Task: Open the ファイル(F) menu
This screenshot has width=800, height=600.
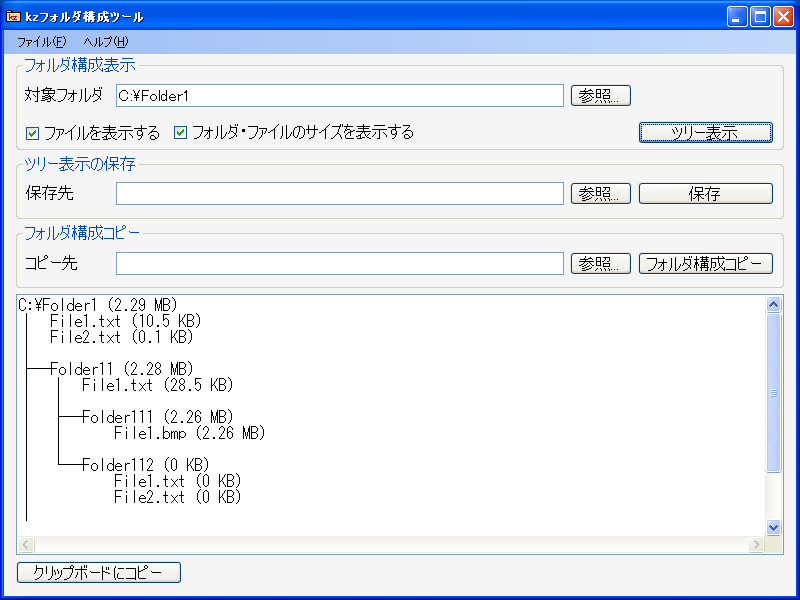Action: click(x=42, y=42)
